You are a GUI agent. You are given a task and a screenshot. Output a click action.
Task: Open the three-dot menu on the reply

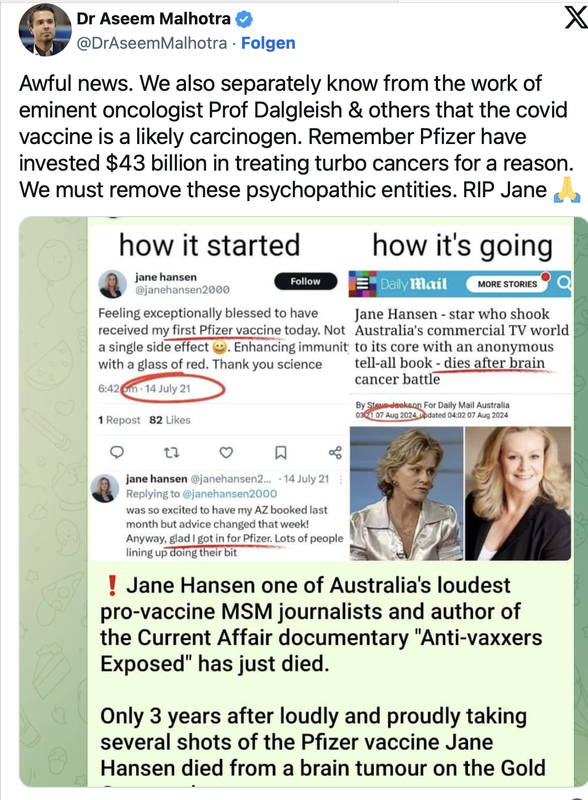pos(340,479)
